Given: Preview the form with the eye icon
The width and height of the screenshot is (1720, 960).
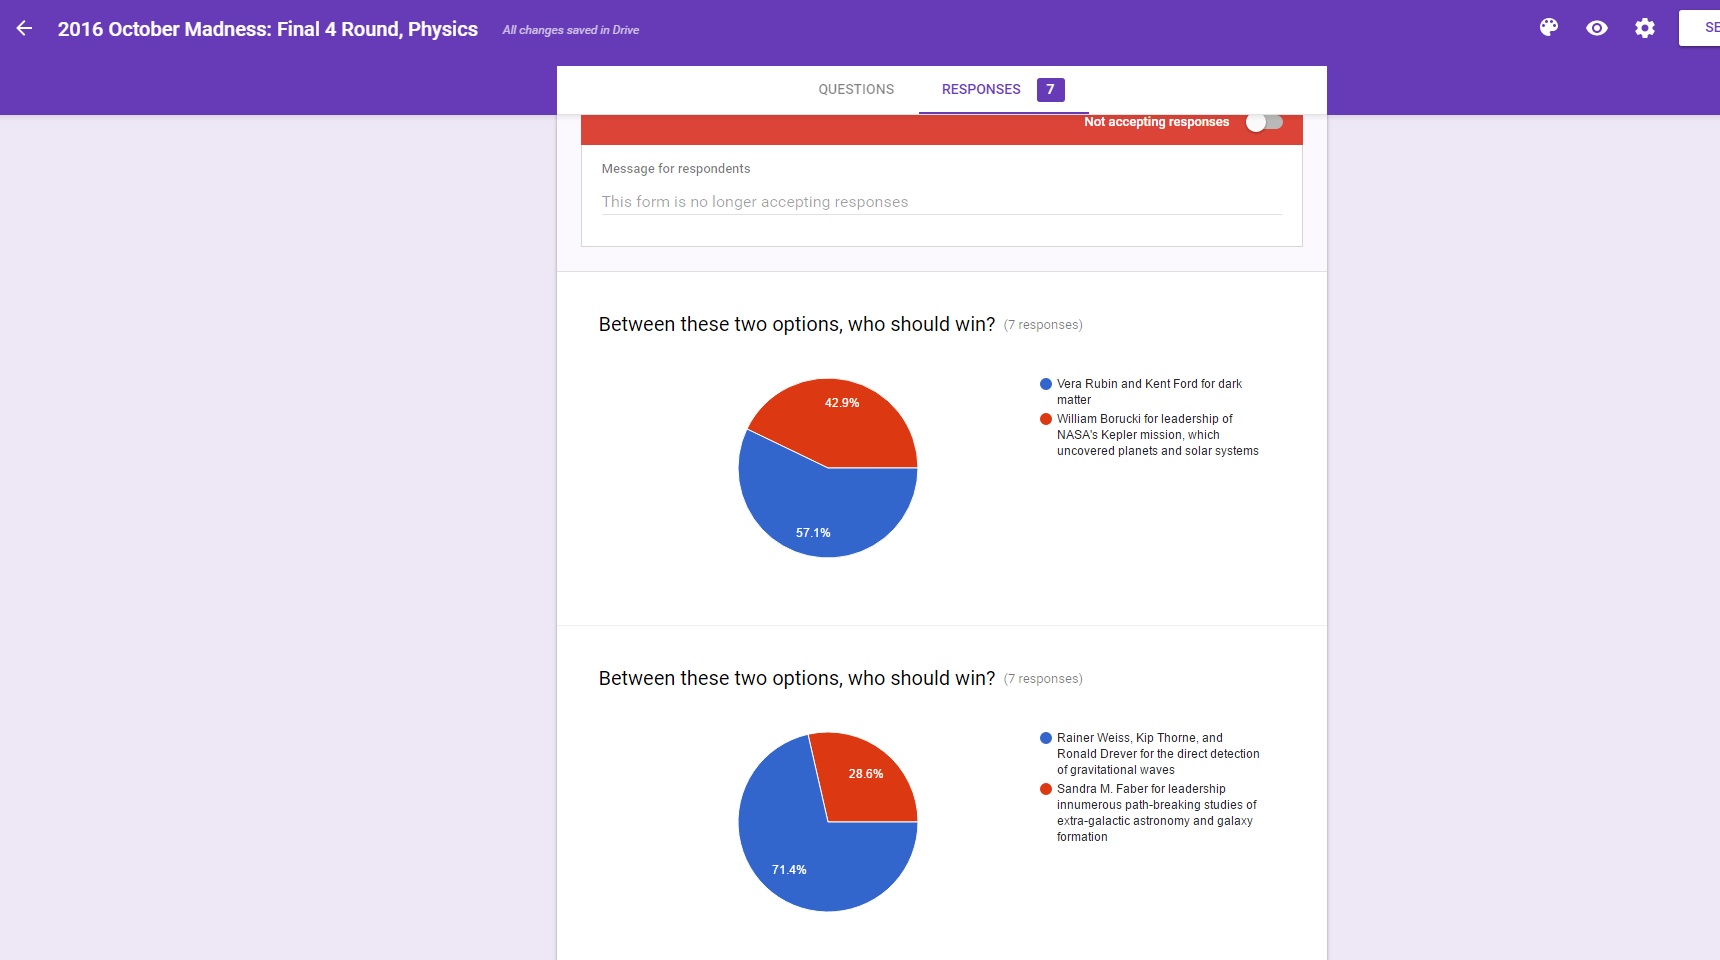Looking at the screenshot, I should pyautogui.click(x=1597, y=28).
